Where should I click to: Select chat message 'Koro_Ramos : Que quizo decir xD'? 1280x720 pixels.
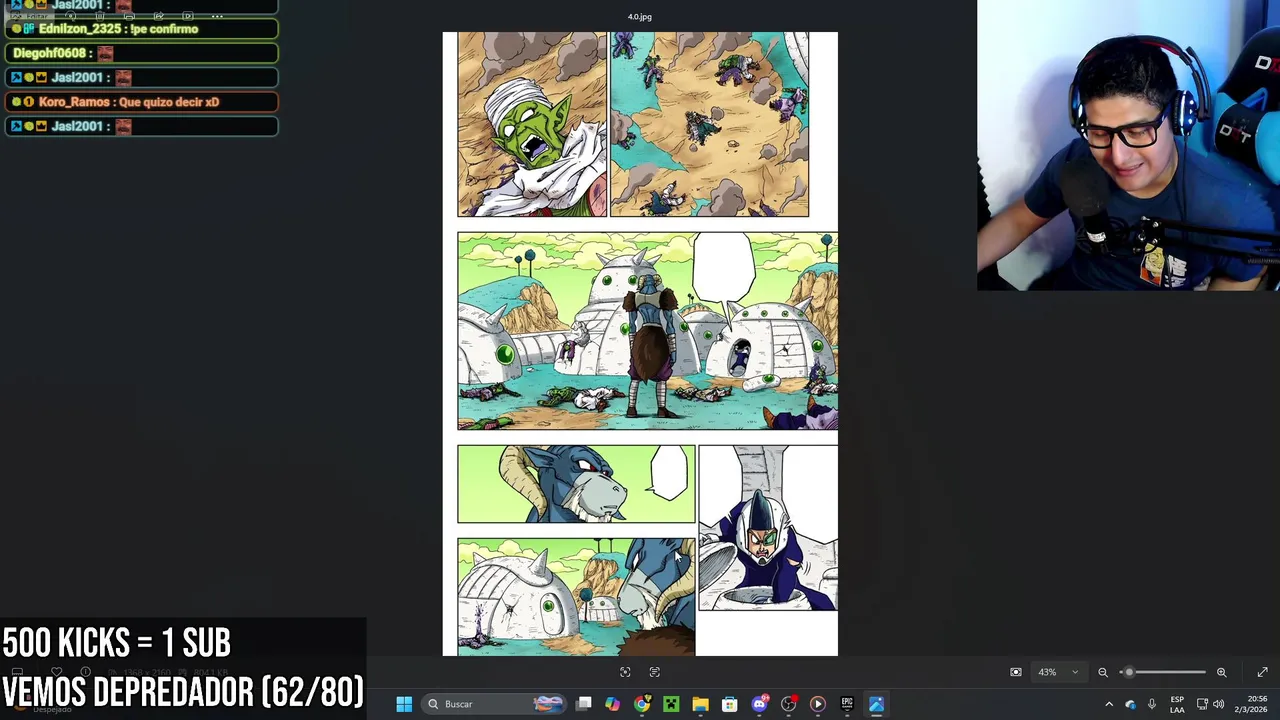140,102
